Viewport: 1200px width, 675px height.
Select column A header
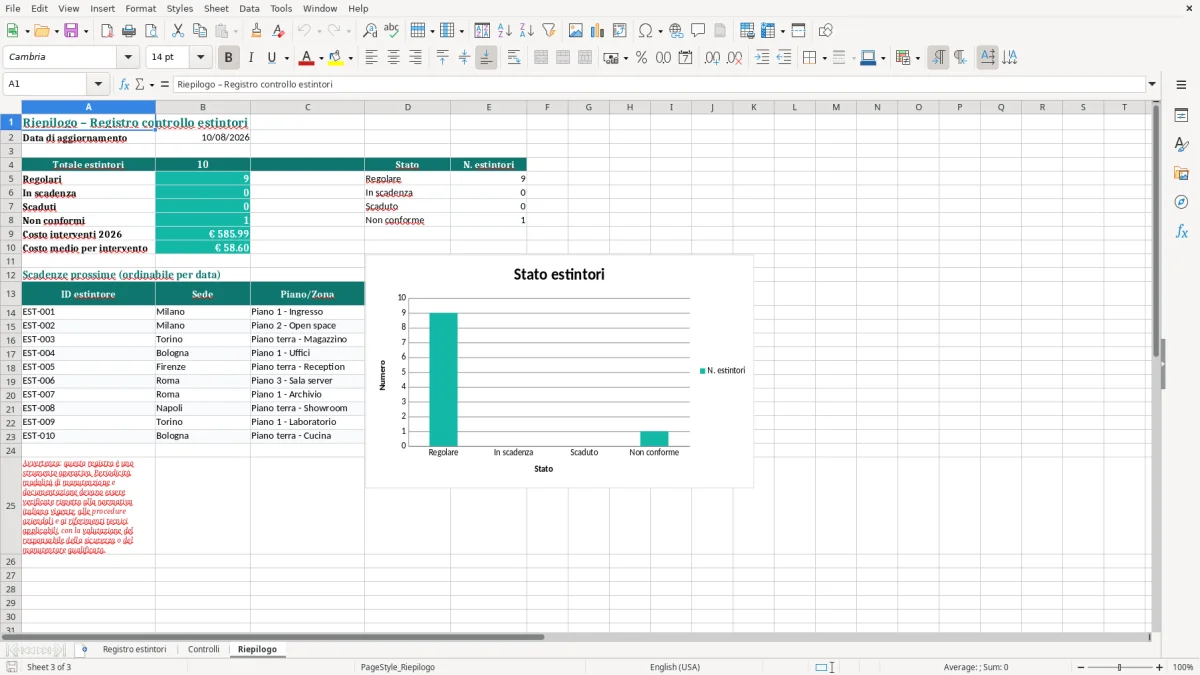pyautogui.click(x=88, y=107)
